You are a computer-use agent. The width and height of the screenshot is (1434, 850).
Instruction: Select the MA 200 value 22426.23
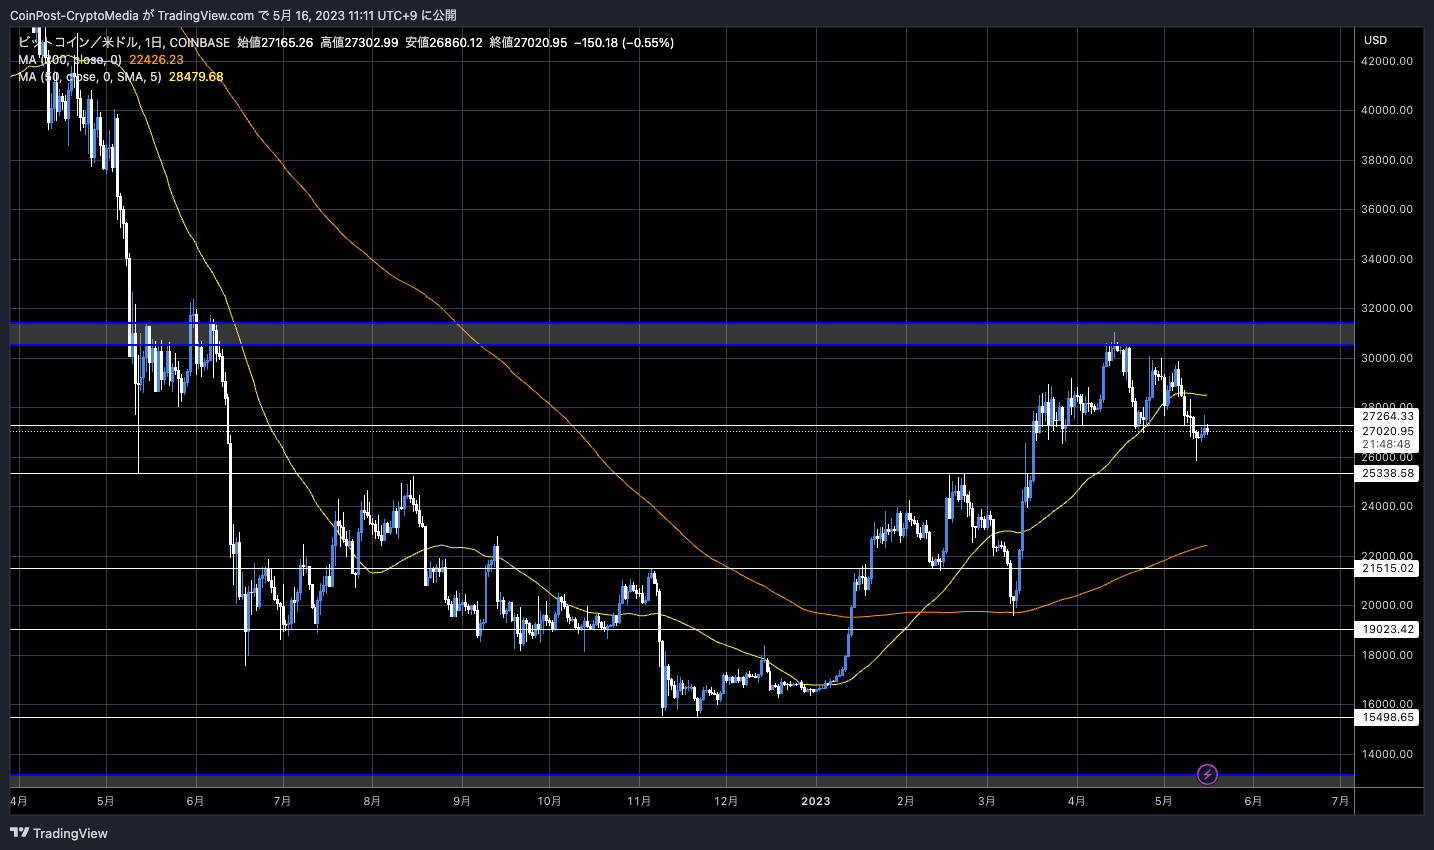click(157, 60)
